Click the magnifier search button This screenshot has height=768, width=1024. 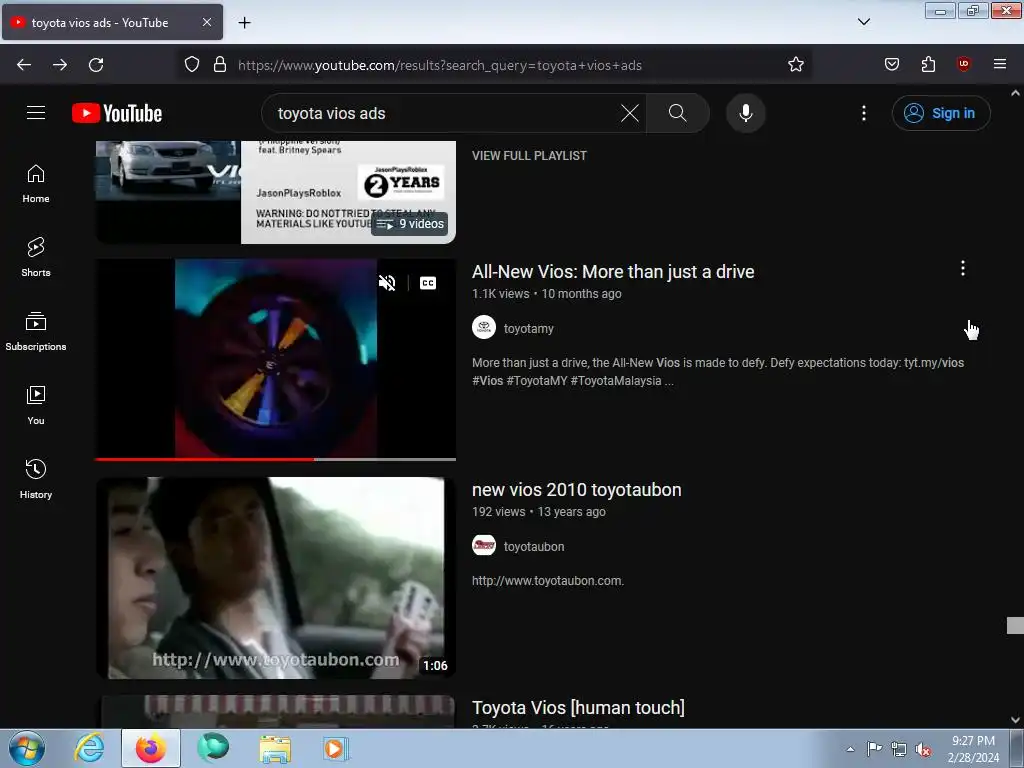tap(678, 113)
